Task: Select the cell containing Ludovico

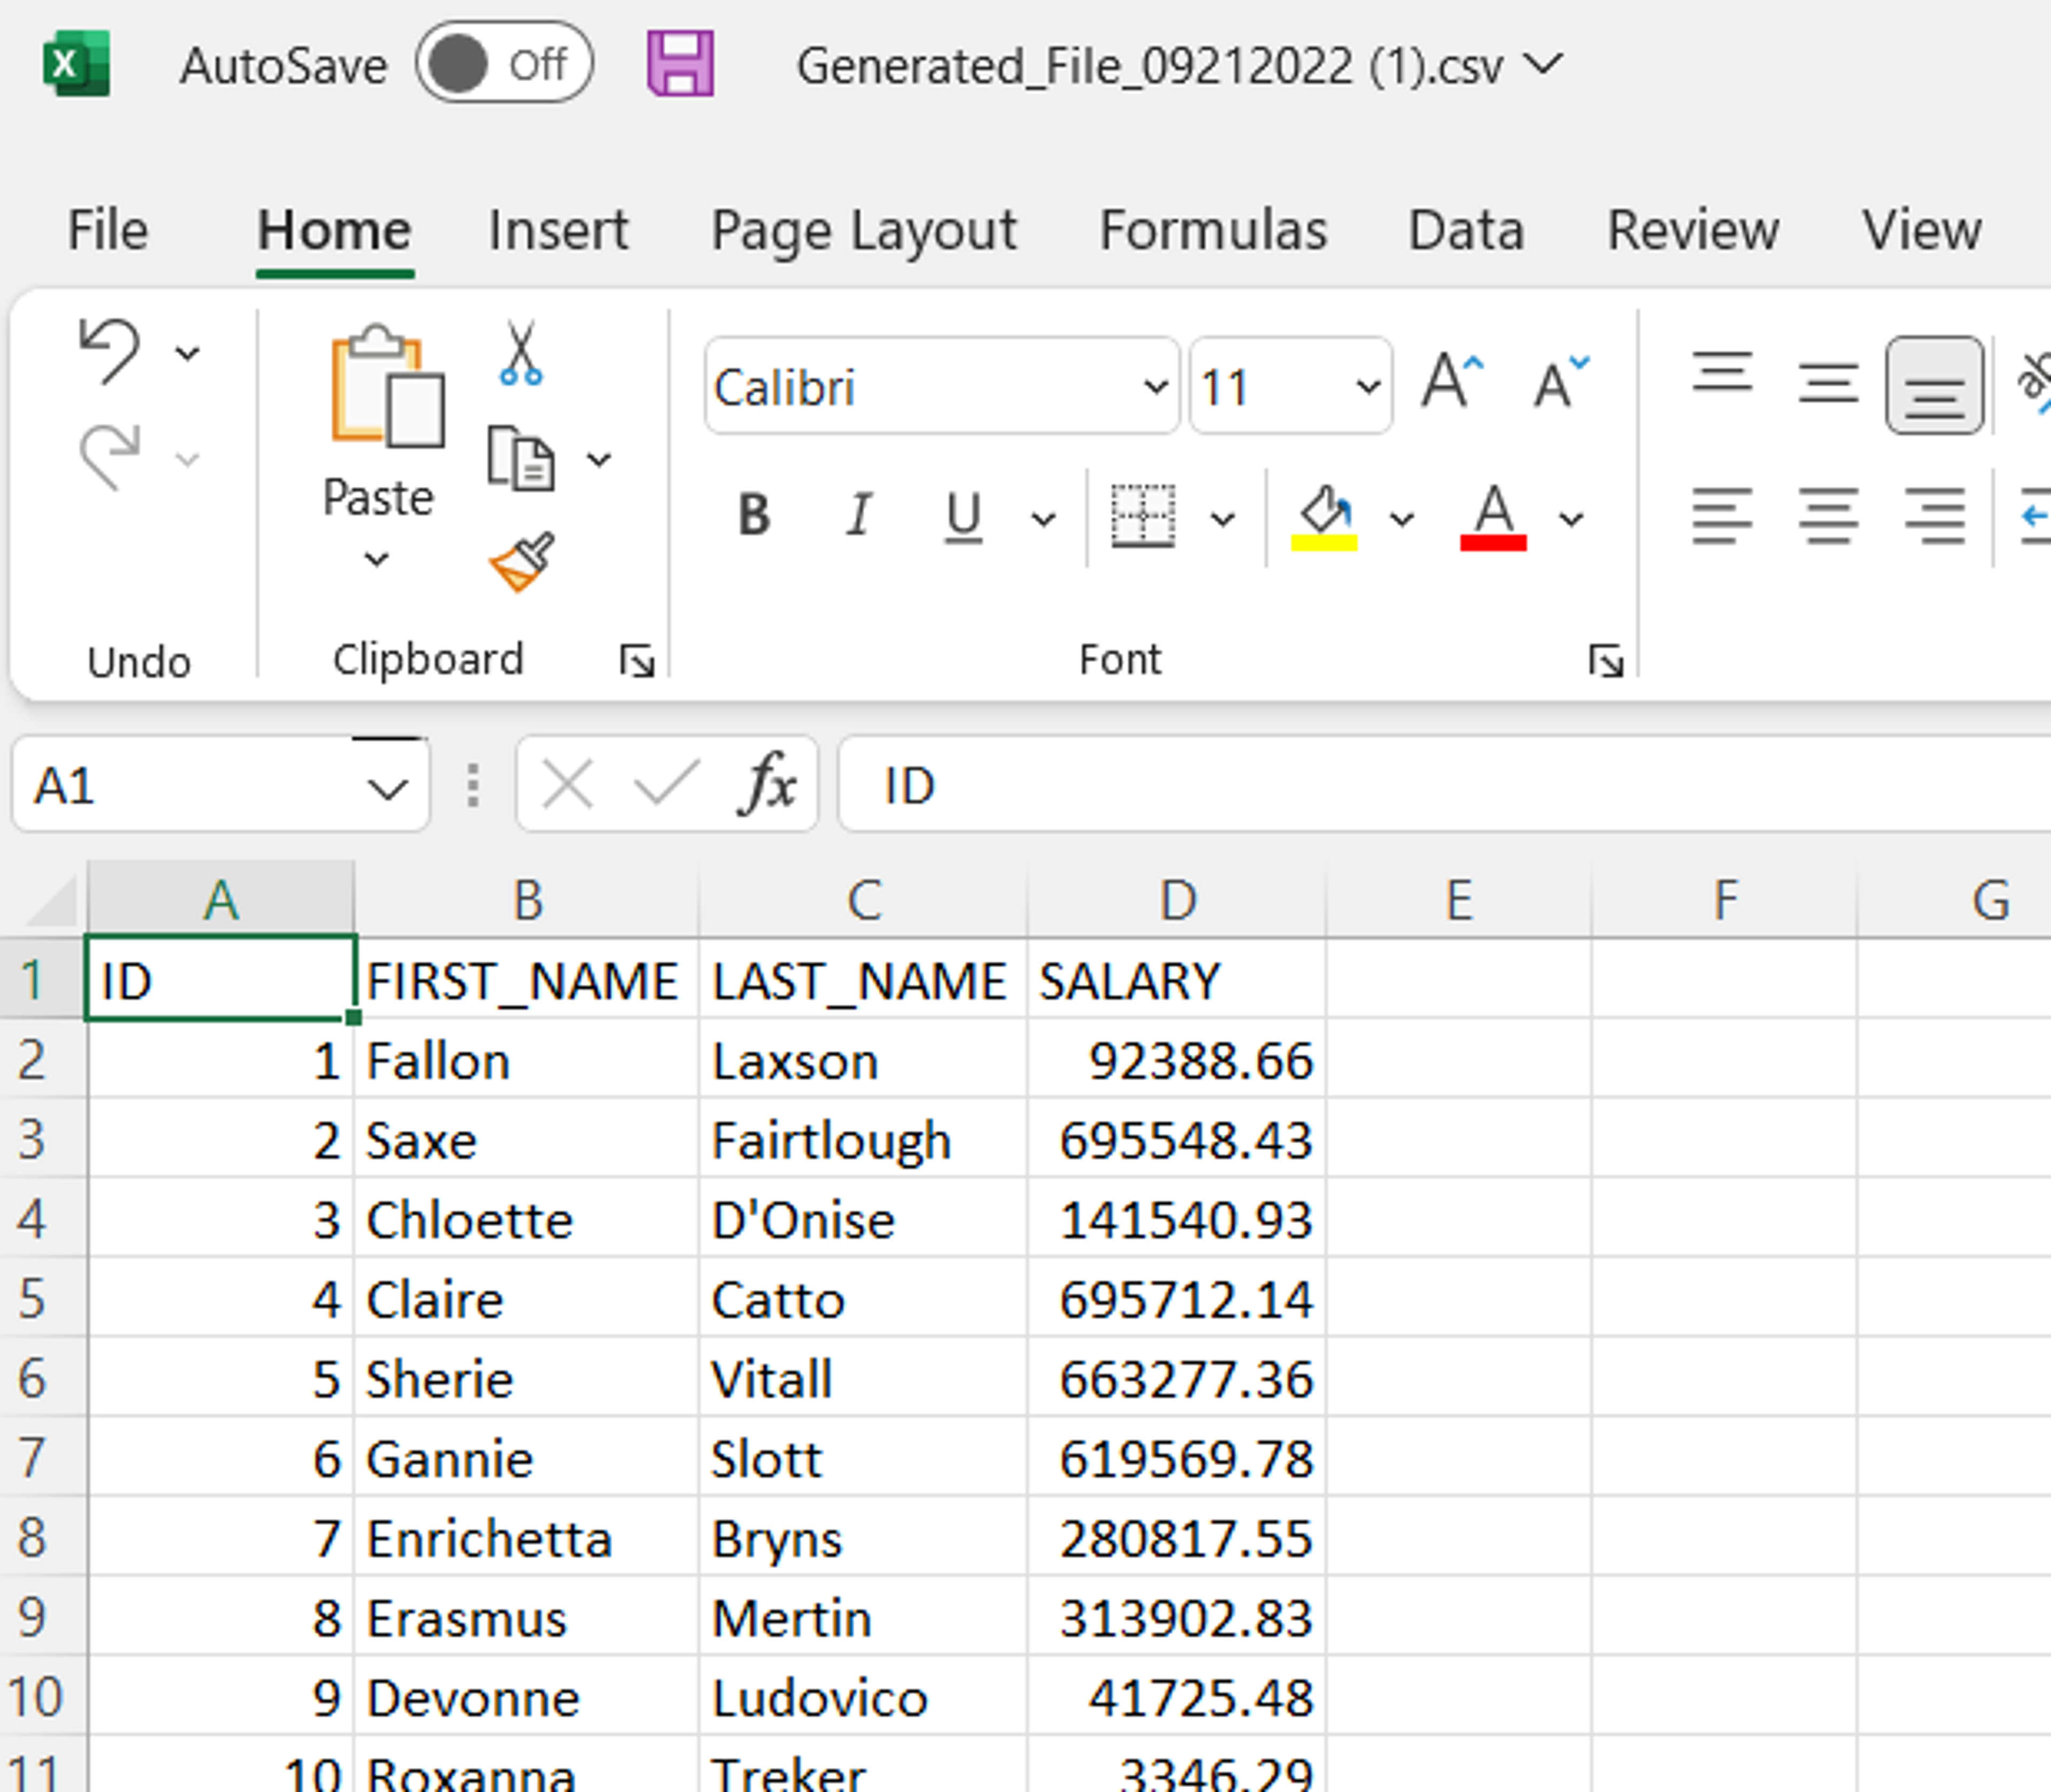Action: 863,1697
